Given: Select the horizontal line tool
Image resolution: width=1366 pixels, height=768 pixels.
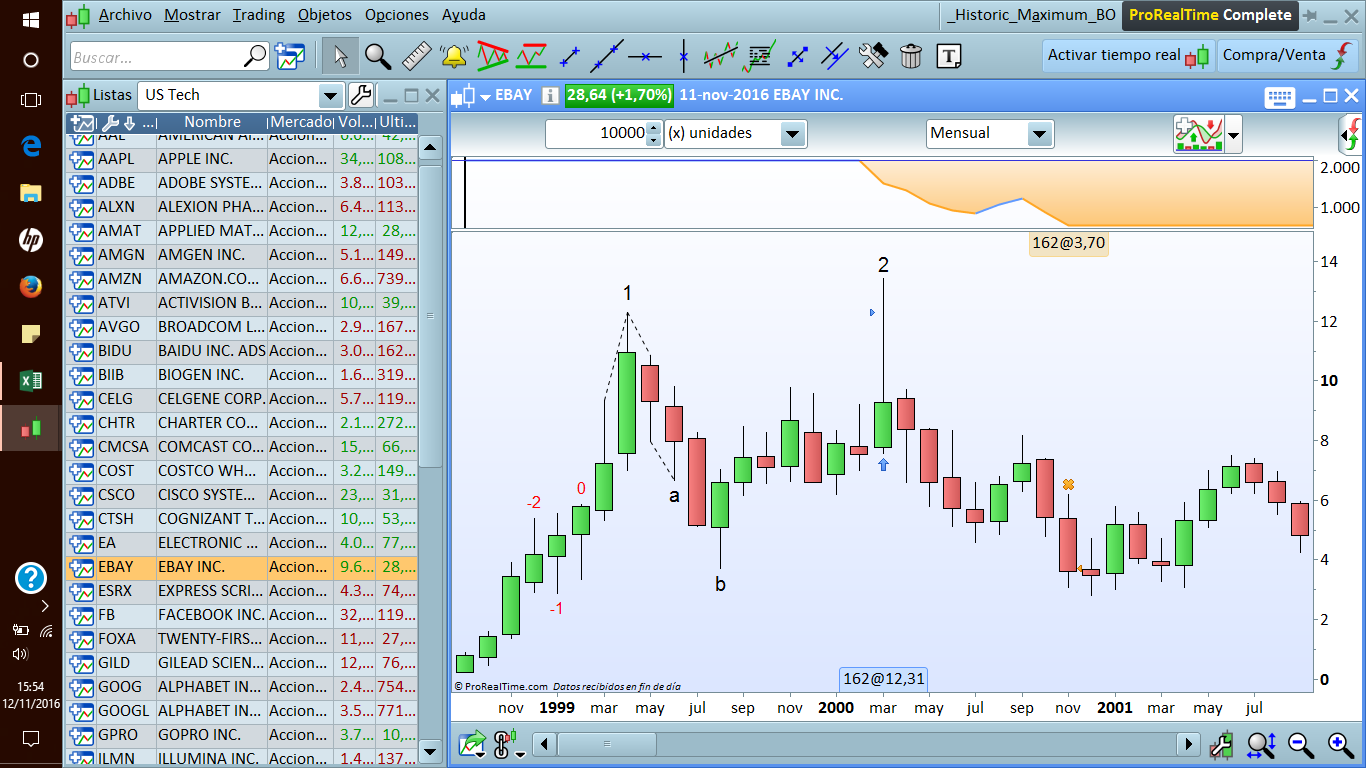Looking at the screenshot, I should (x=645, y=56).
